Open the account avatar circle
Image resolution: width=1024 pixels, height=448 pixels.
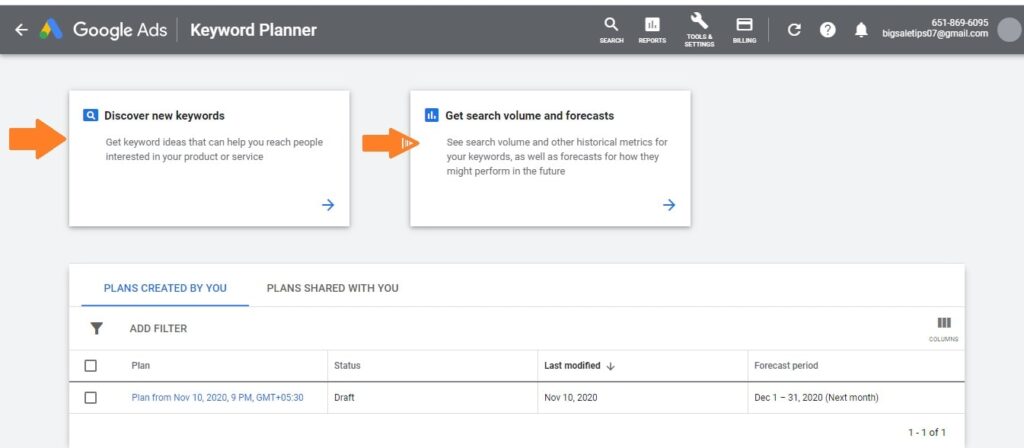(x=1010, y=30)
